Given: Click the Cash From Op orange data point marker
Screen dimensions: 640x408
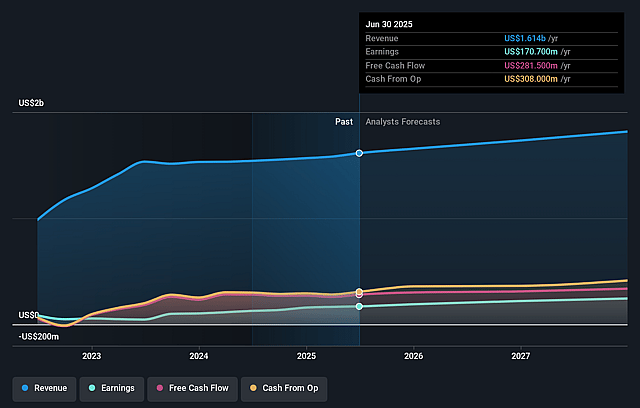Looking at the screenshot, I should point(359,291).
